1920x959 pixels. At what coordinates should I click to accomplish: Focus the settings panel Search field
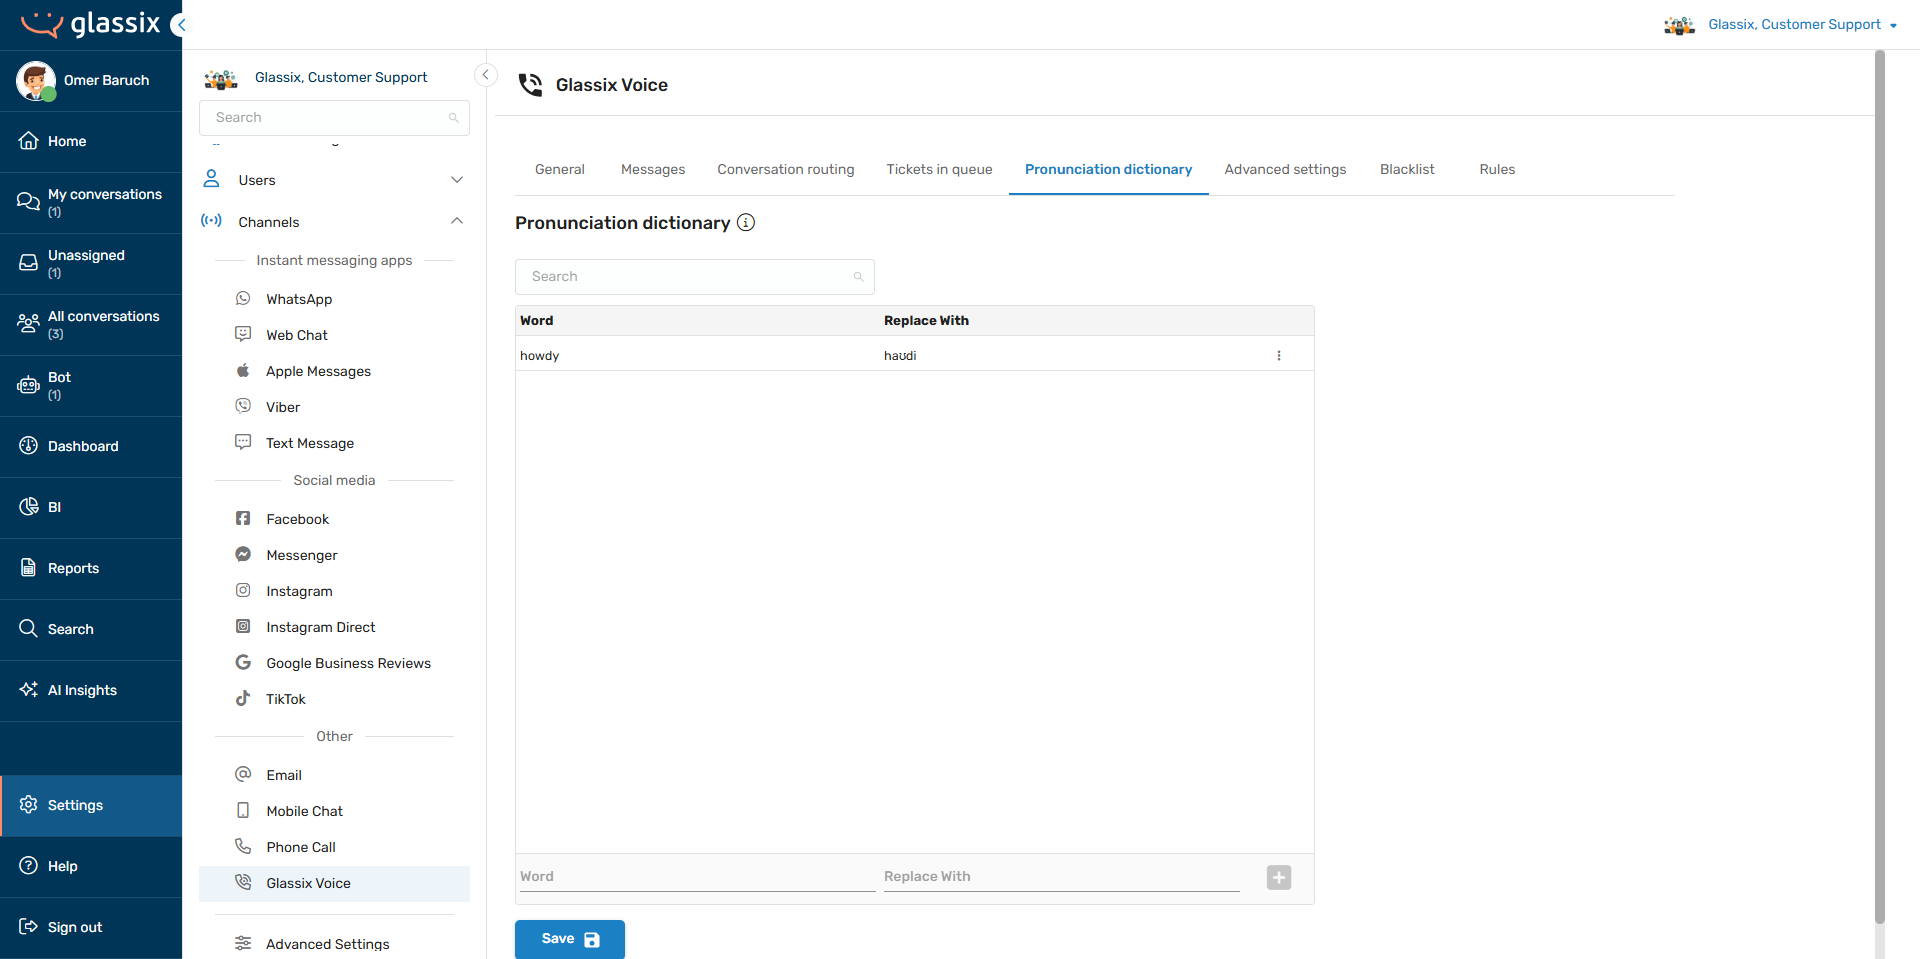click(x=334, y=117)
